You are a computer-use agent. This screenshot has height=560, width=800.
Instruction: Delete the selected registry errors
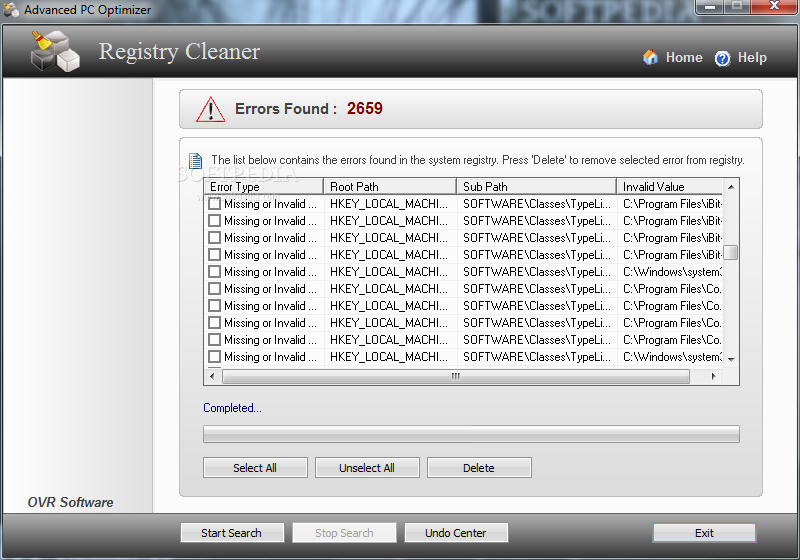479,468
